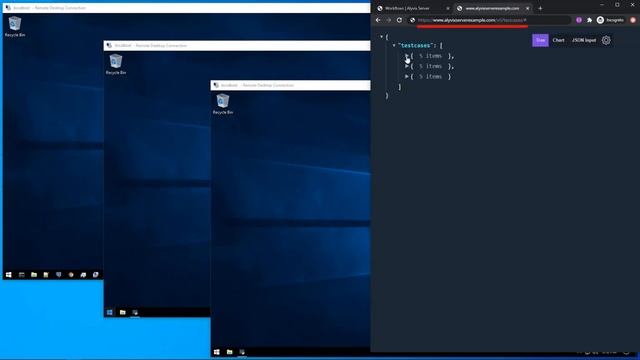Screen dimensions: 640x360
Task: Open a new browser tab with plus
Action: pyautogui.click(x=540, y=8)
